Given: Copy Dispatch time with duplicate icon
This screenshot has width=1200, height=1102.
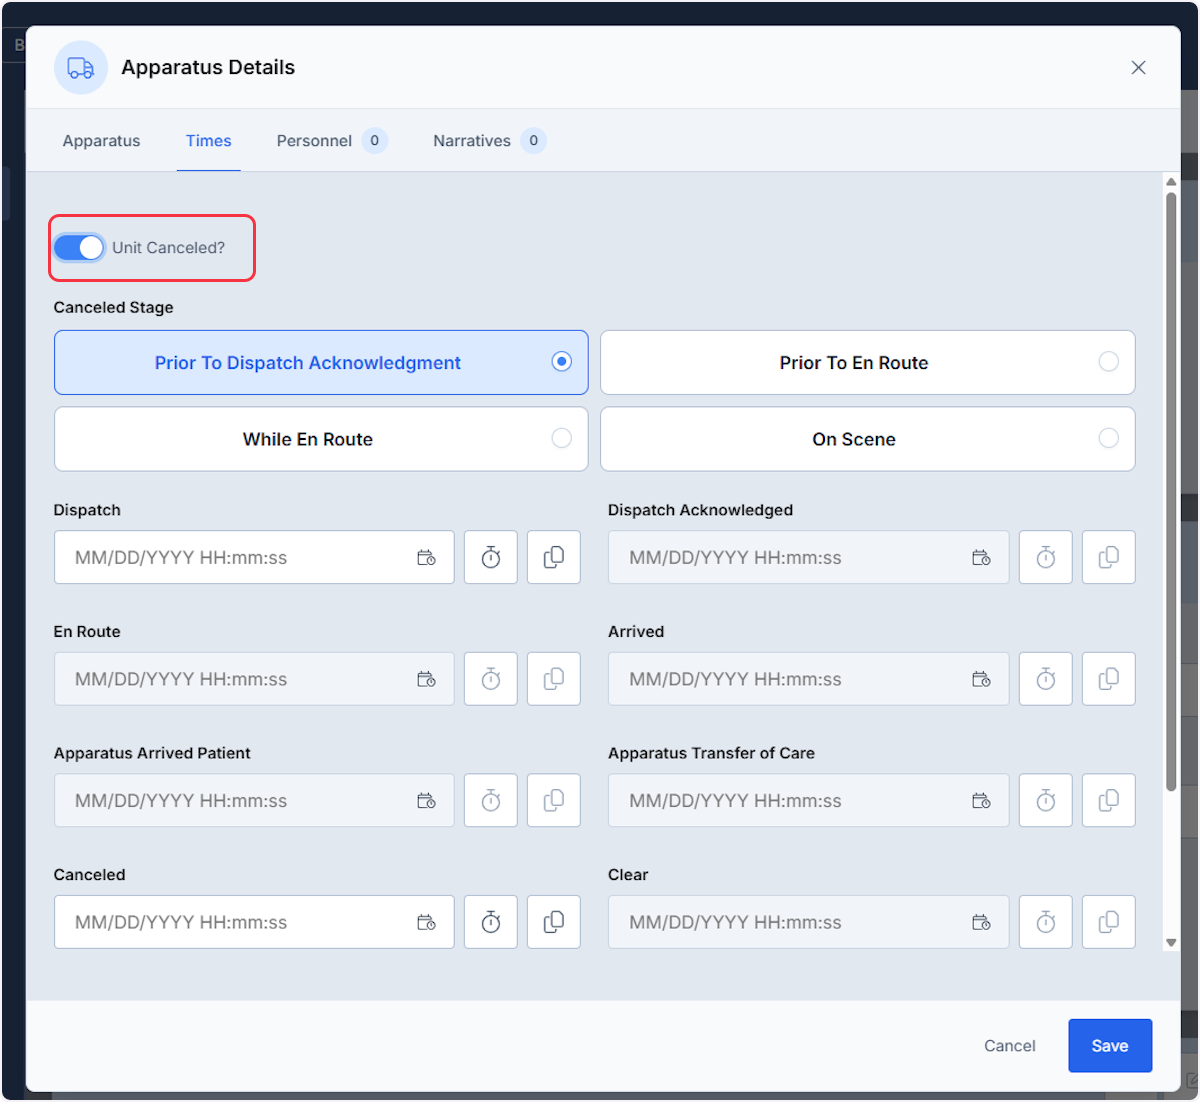Looking at the screenshot, I should (554, 557).
